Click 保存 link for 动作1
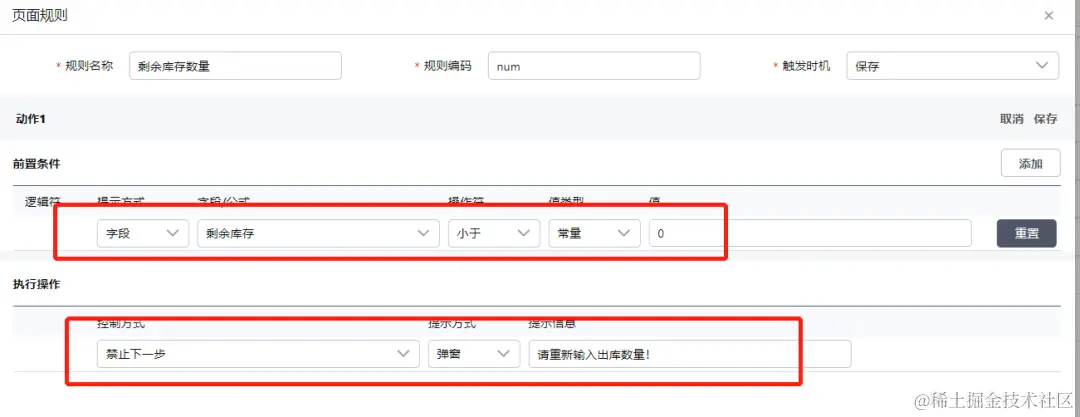 (x=1046, y=119)
